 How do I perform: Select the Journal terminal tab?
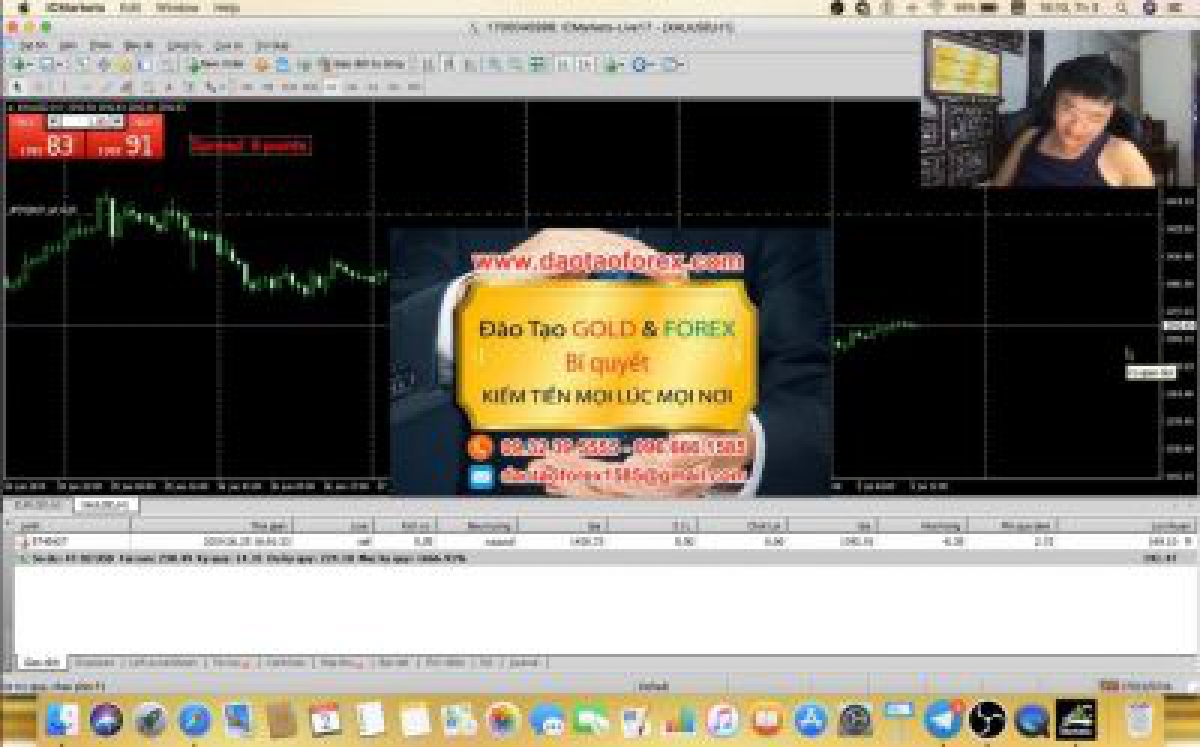click(523, 662)
